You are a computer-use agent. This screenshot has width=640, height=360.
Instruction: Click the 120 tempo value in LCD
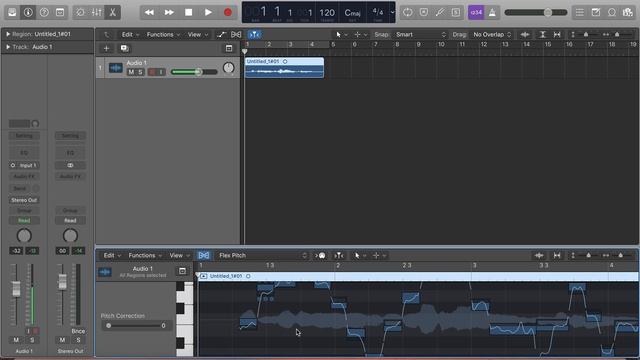click(327, 13)
